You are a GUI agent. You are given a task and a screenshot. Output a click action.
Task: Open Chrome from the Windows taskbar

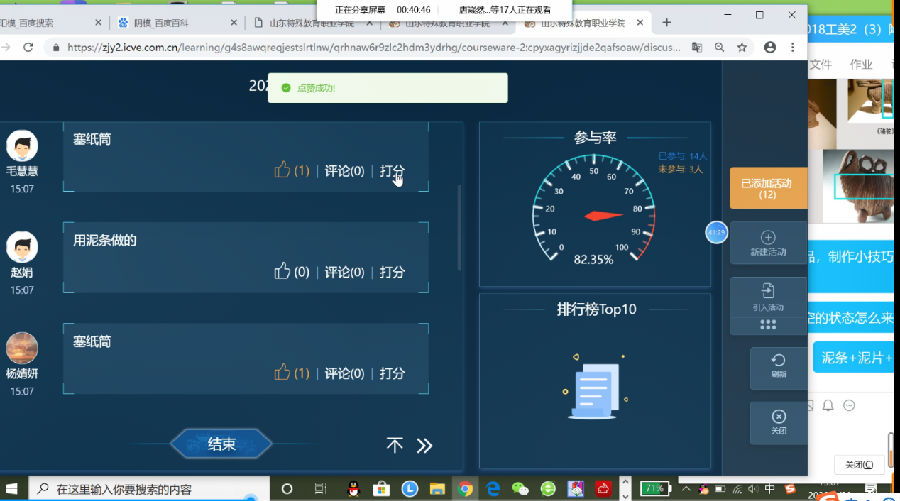(x=465, y=489)
